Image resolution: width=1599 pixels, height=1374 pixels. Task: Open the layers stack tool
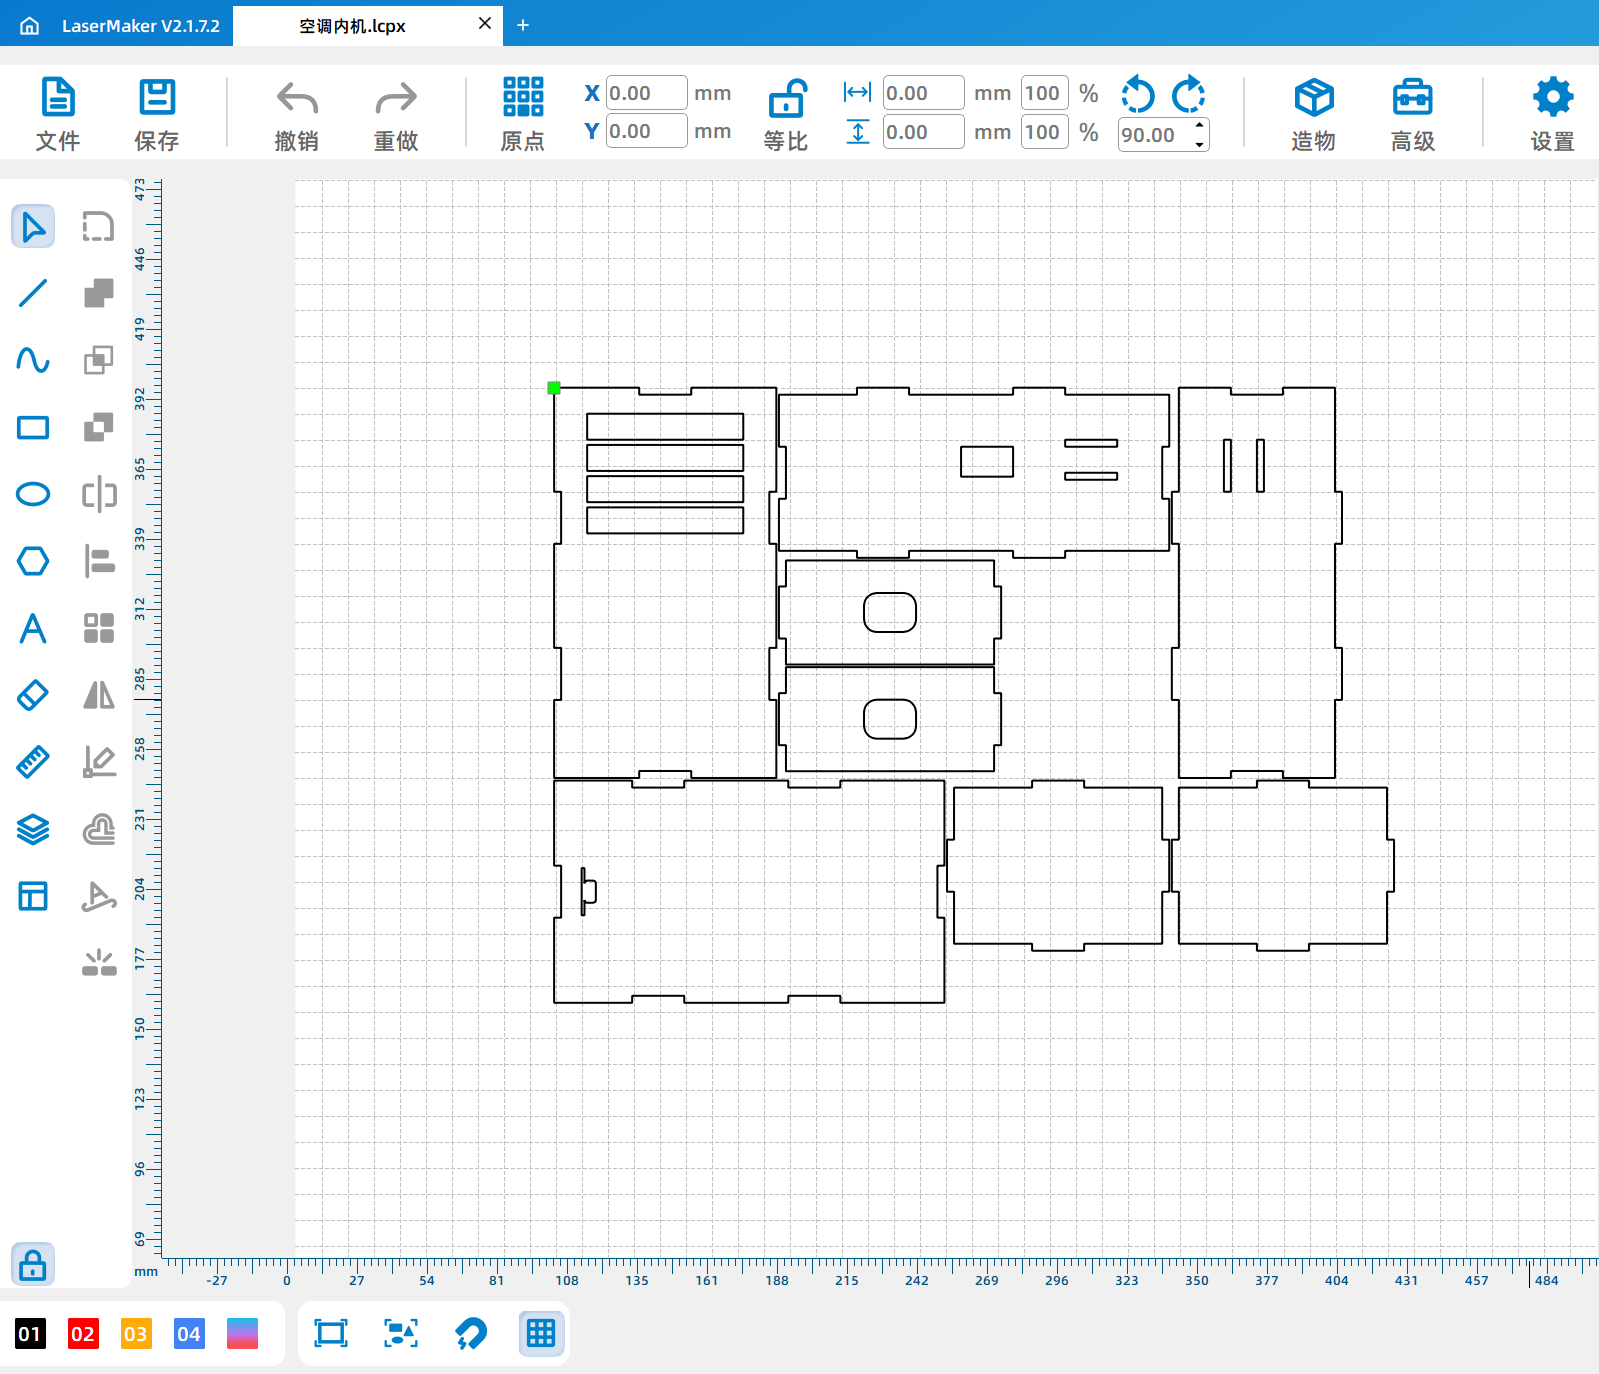33,829
